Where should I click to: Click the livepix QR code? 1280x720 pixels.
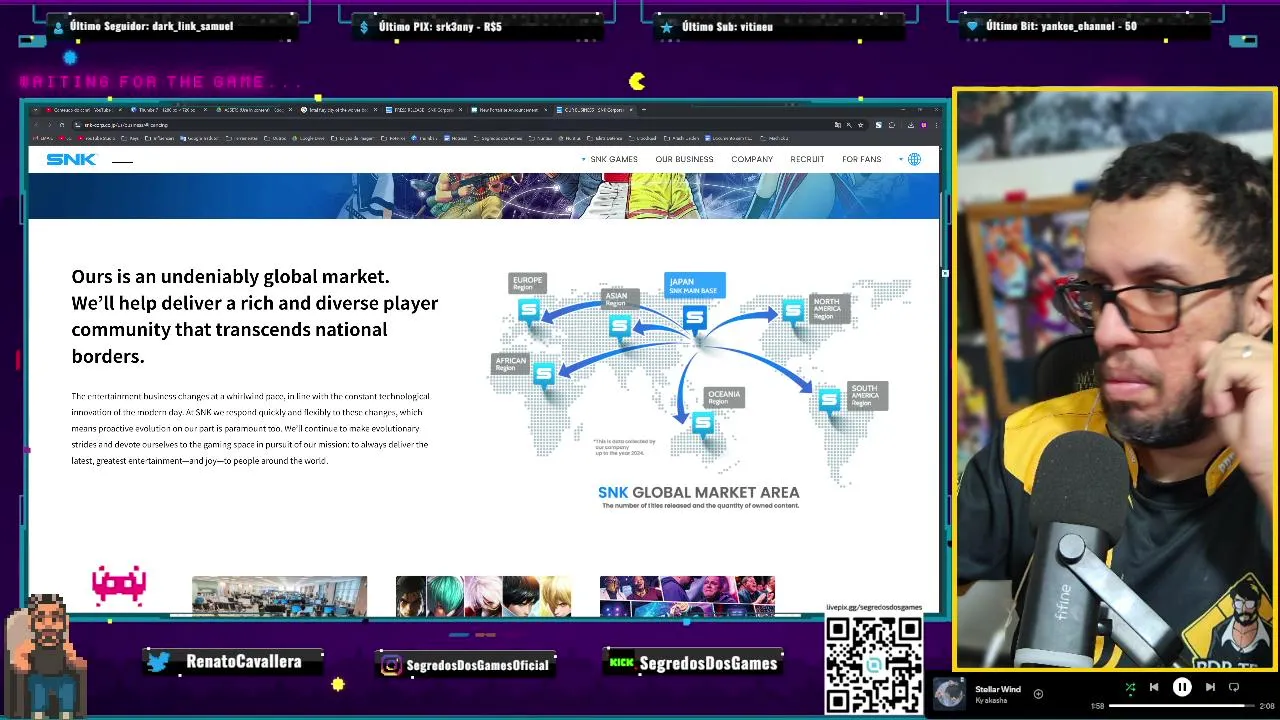pos(874,664)
